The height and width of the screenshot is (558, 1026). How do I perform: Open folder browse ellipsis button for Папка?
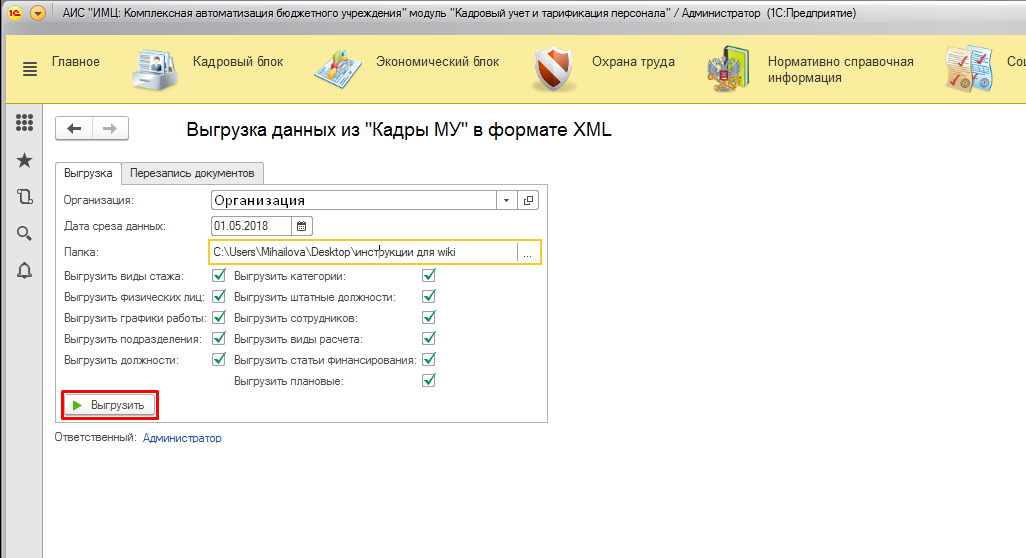(x=527, y=253)
